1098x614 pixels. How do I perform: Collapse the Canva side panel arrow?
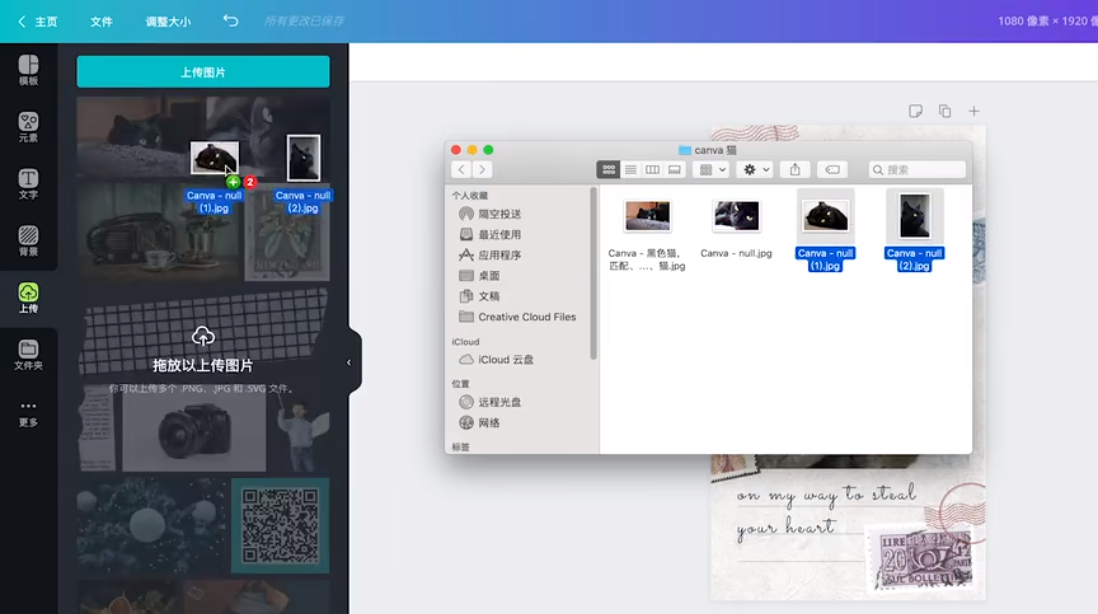pos(349,363)
